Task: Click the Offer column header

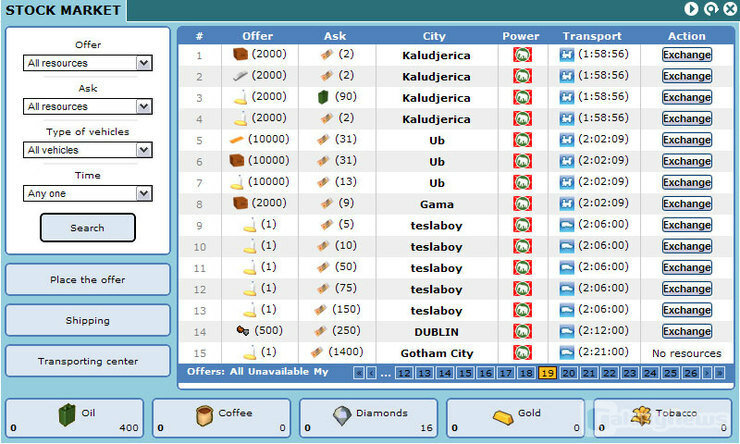Action: (x=258, y=36)
